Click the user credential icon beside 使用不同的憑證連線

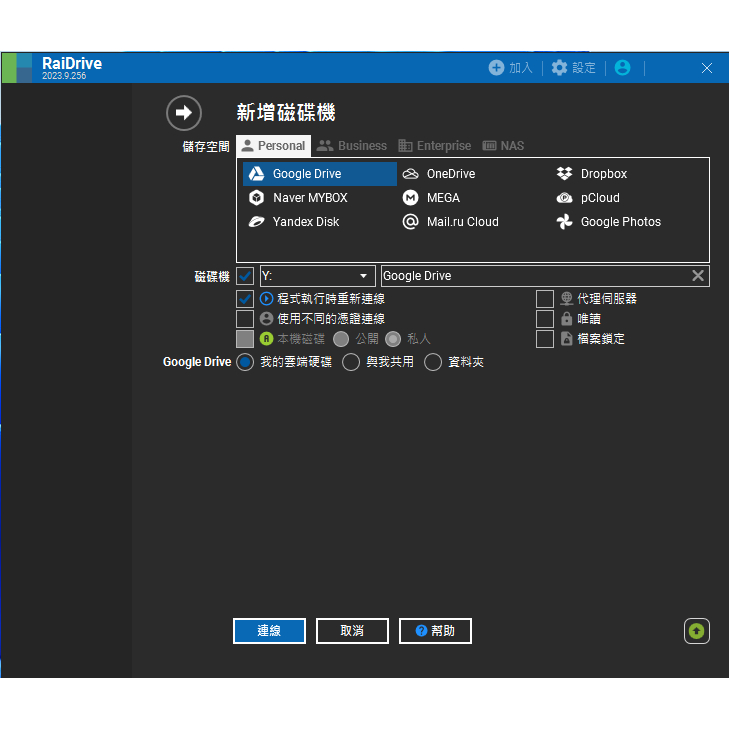click(x=266, y=318)
